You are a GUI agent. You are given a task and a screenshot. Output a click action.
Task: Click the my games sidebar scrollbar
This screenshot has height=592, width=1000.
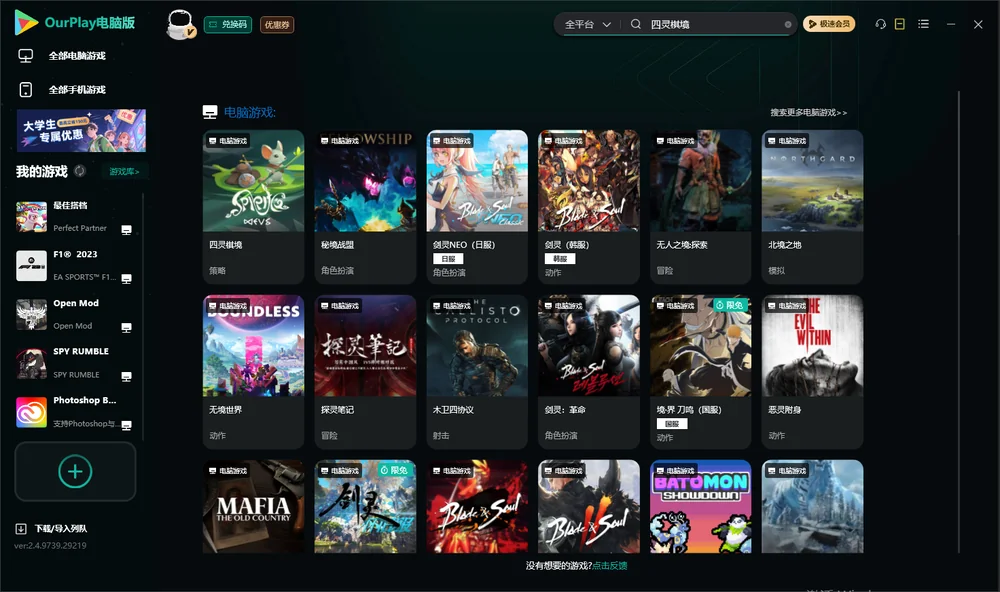click(142, 317)
